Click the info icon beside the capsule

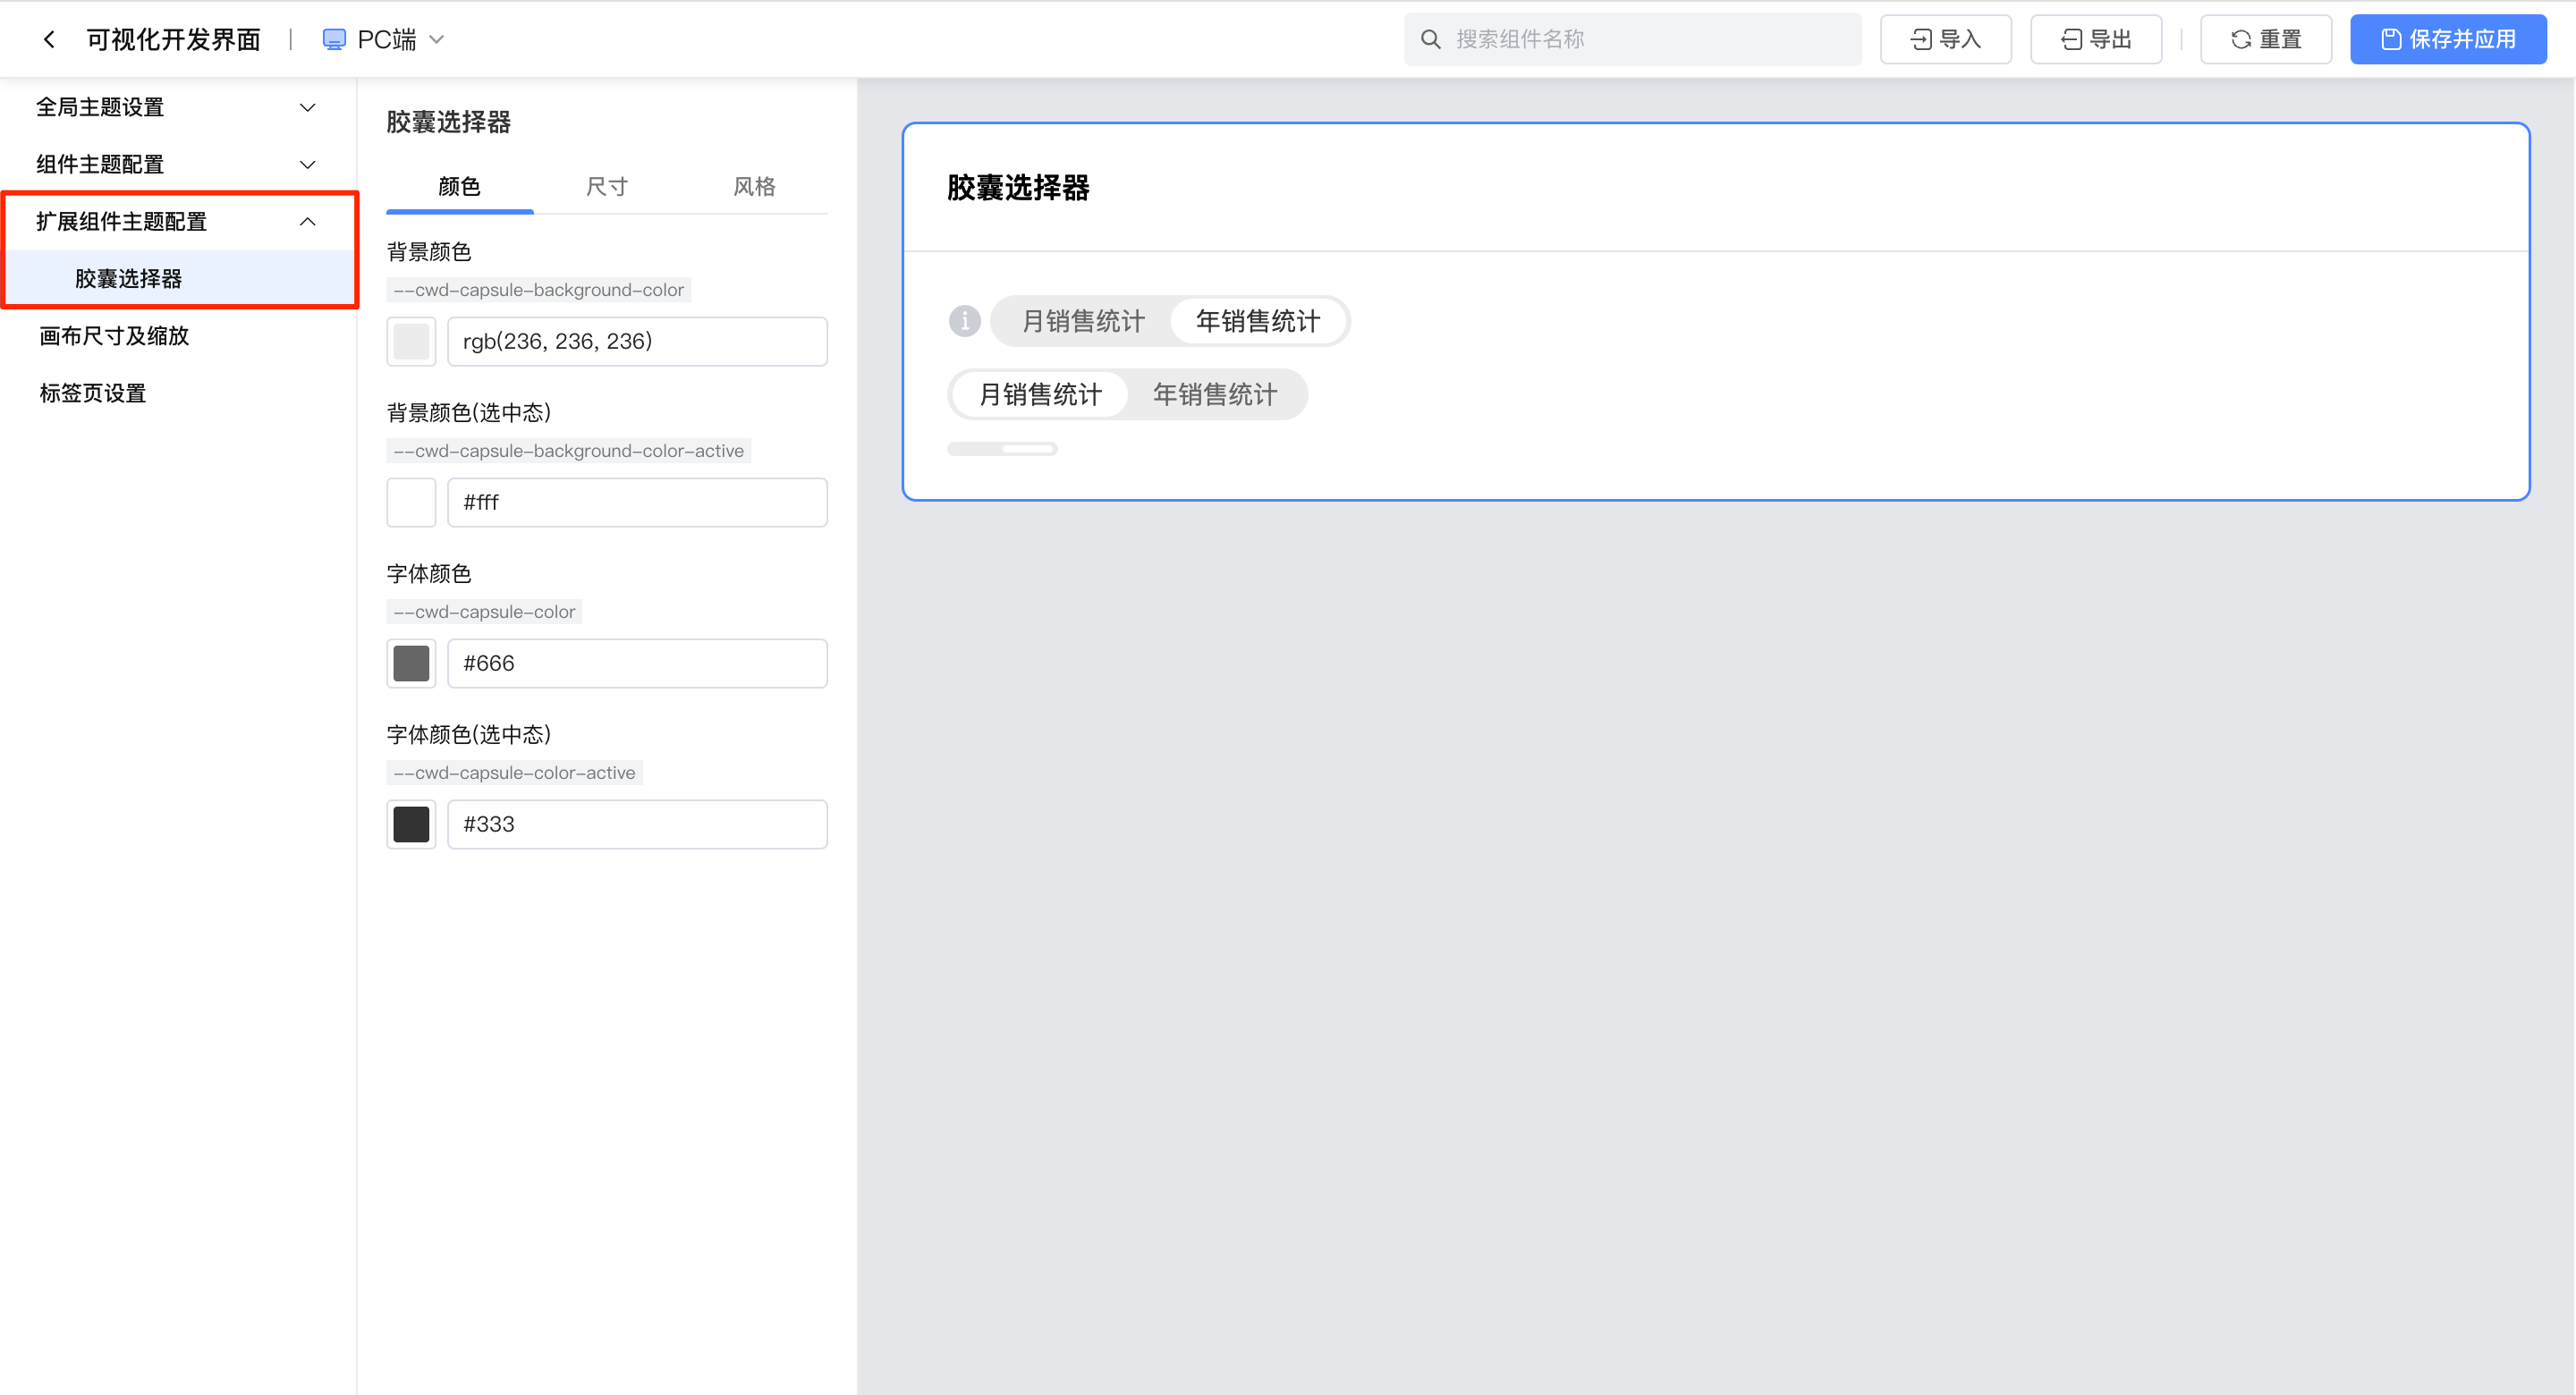point(965,321)
